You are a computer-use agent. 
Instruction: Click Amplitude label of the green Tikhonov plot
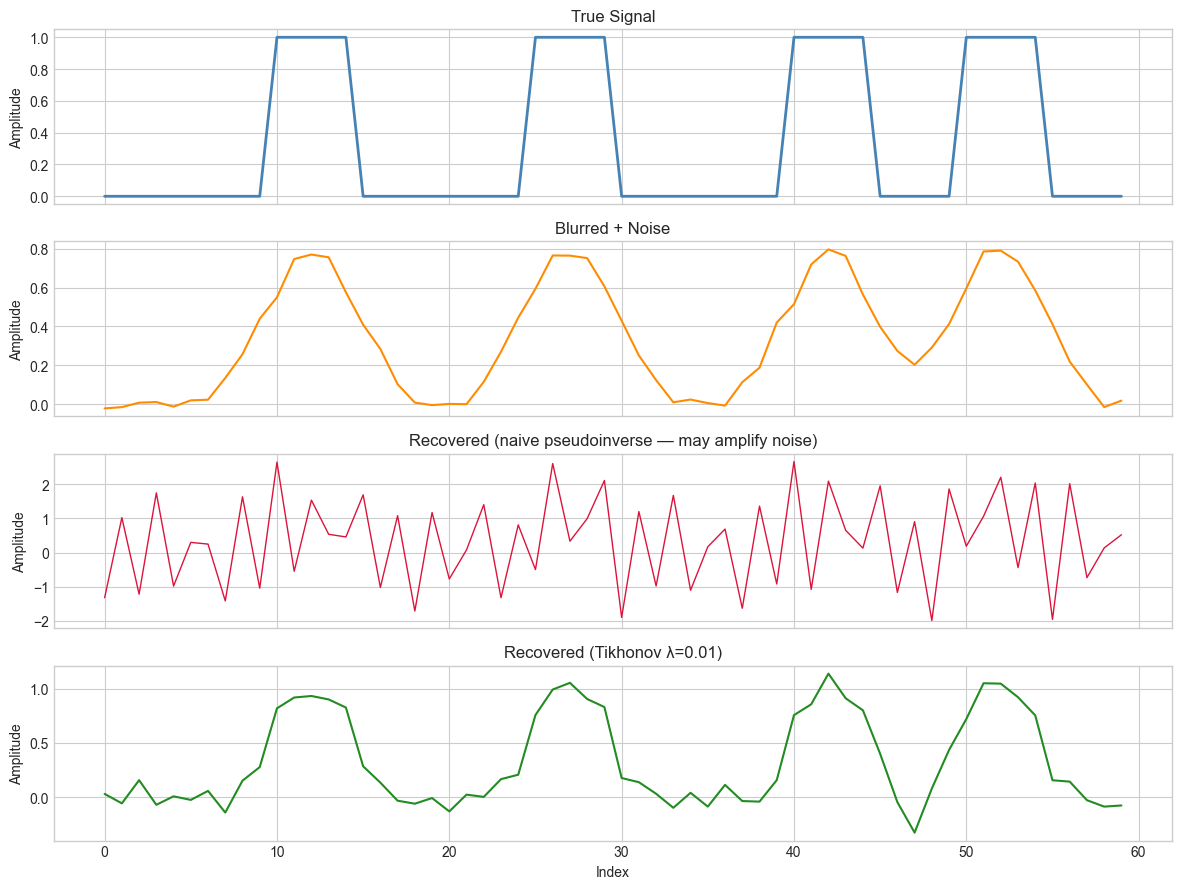(x=15, y=753)
